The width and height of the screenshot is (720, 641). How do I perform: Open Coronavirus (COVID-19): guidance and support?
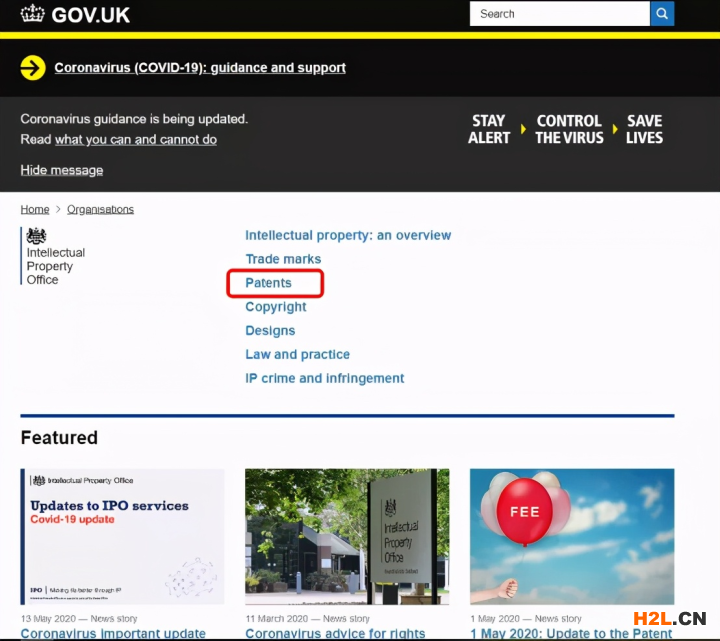[x=200, y=68]
